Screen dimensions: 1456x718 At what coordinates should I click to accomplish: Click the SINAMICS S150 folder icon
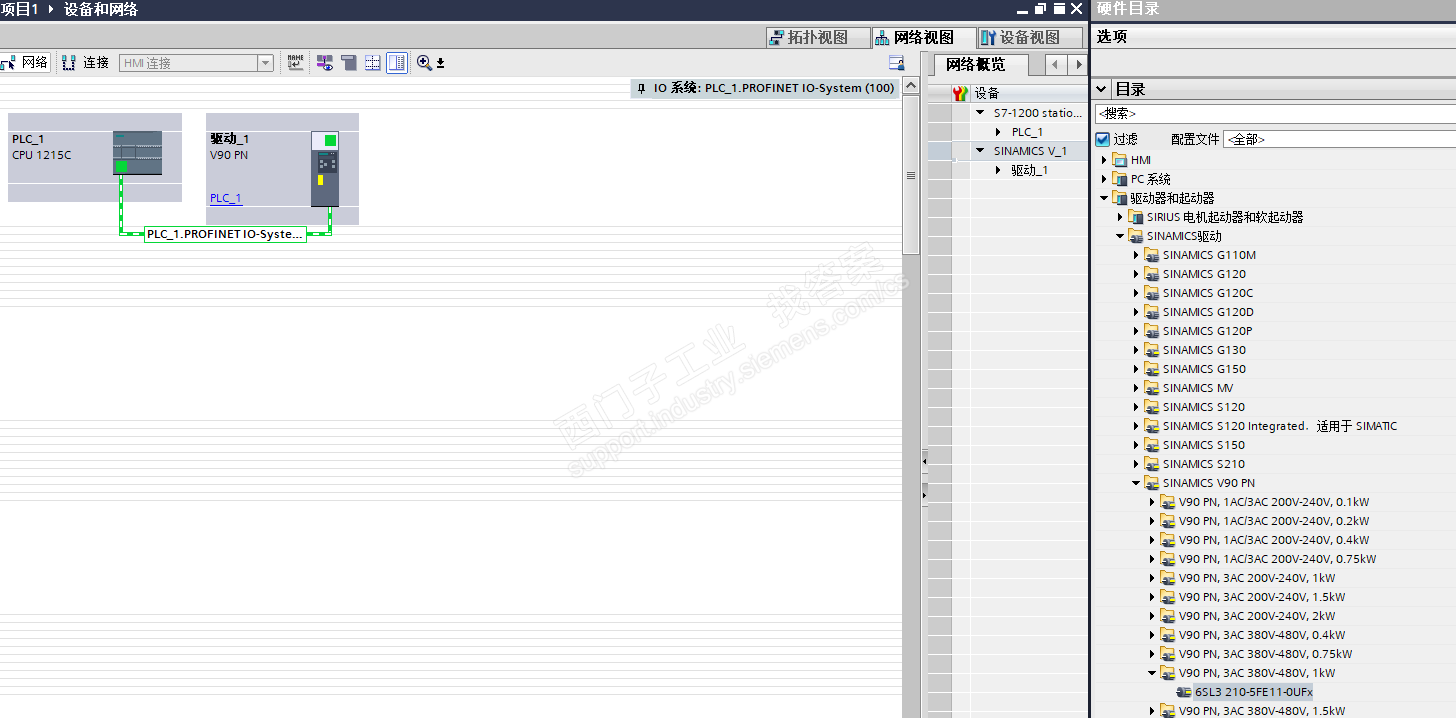[x=1152, y=445]
